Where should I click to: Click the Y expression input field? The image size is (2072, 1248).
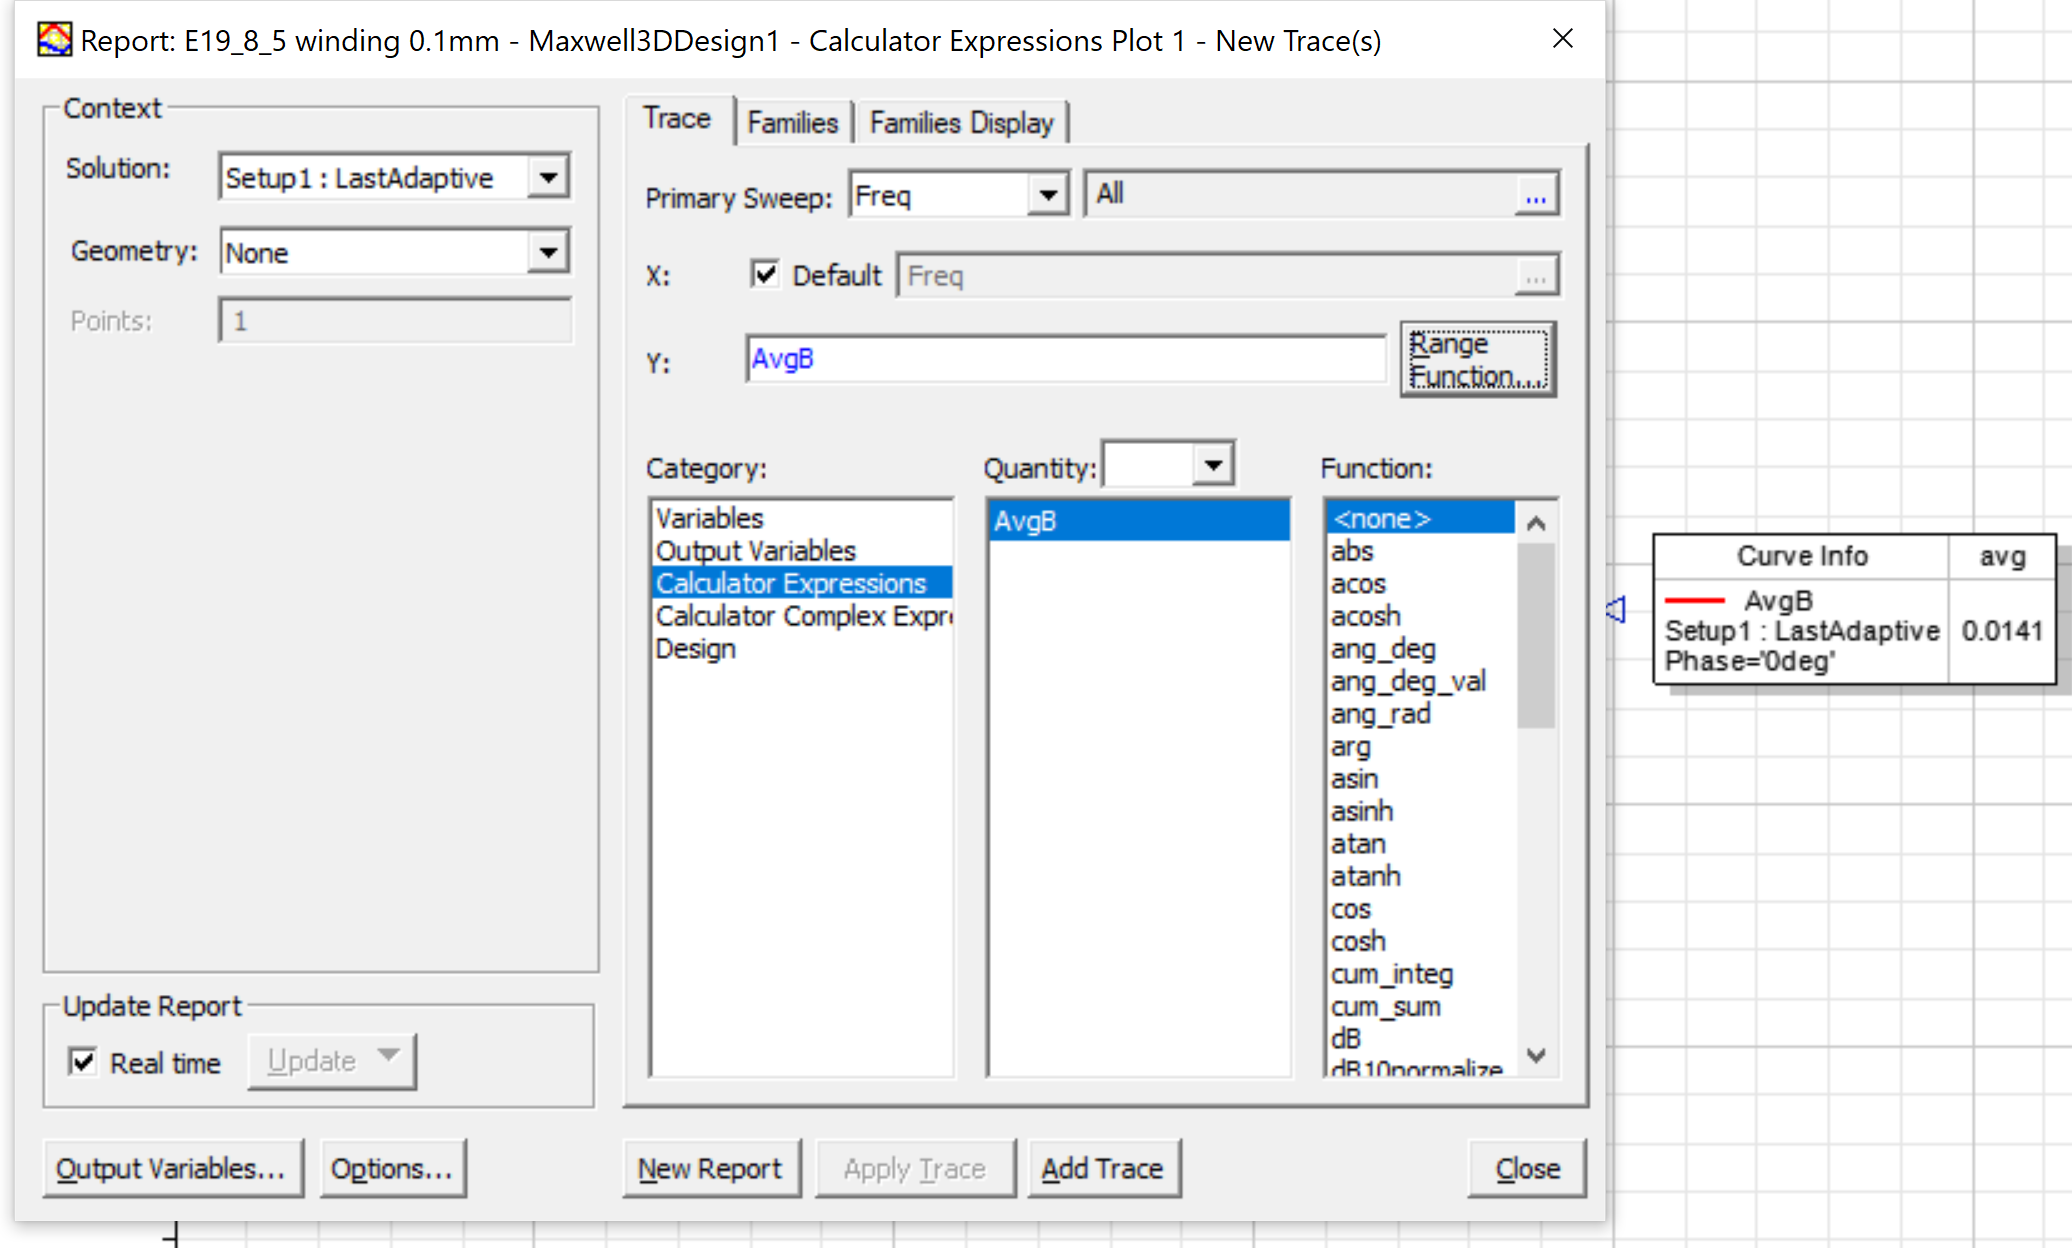(x=1065, y=360)
